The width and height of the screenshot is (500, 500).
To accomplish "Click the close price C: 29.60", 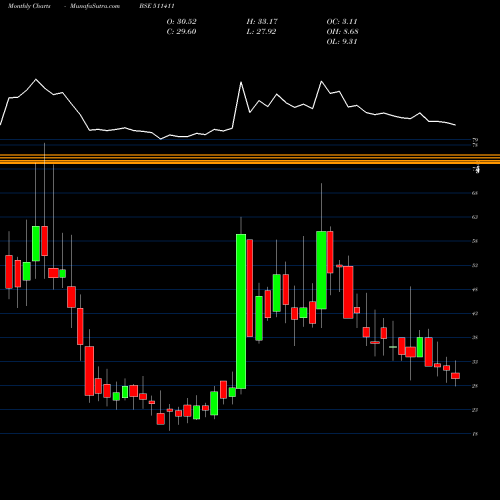I will coord(181,32).
